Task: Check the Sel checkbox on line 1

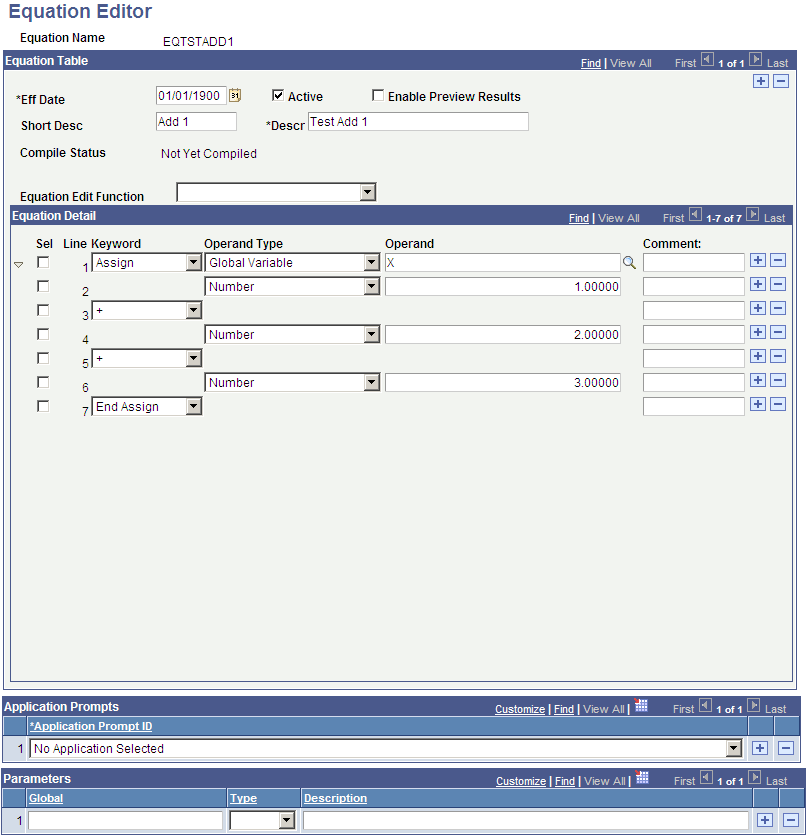Action: pos(43,262)
